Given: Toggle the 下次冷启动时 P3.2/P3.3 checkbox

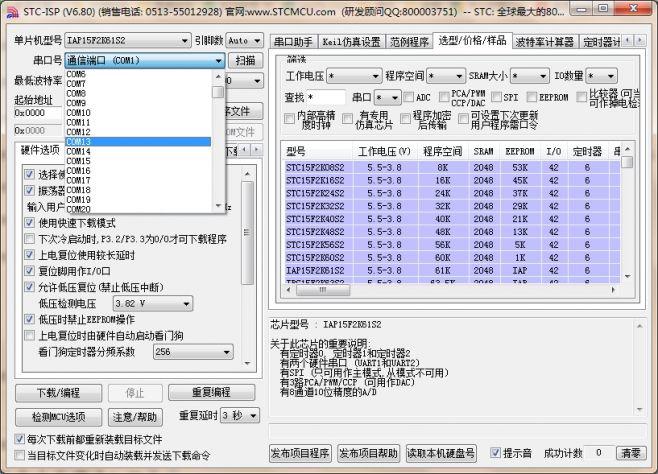Looking at the screenshot, I should (29, 239).
